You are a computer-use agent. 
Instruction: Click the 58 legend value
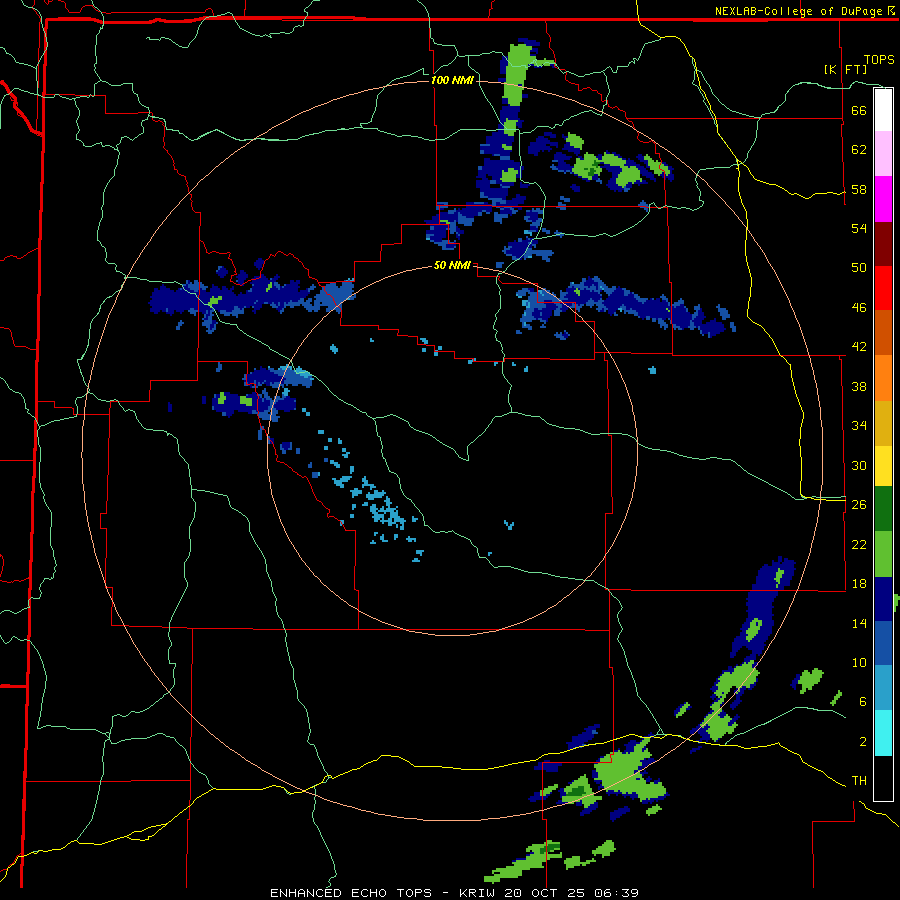pyautogui.click(x=859, y=189)
